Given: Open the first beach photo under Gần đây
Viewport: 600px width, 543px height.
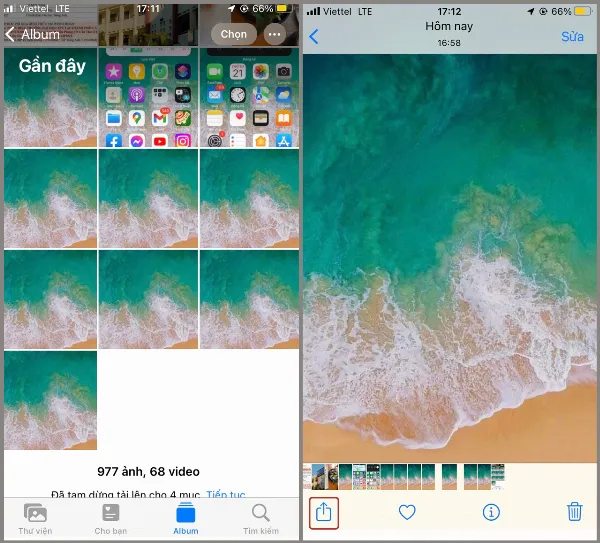Looking at the screenshot, I should point(50,100).
